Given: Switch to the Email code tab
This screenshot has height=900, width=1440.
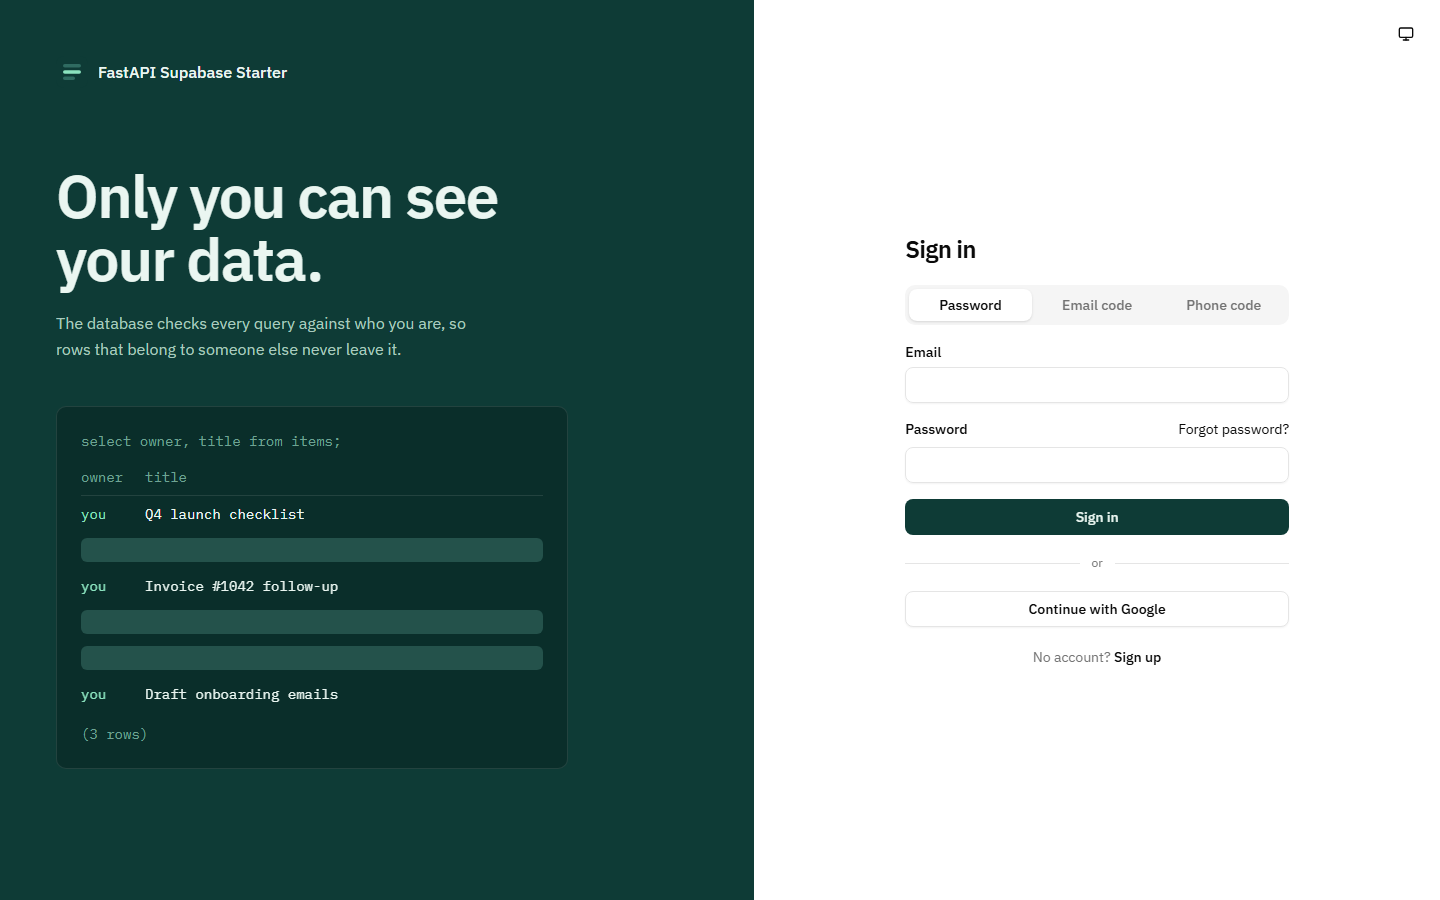Looking at the screenshot, I should pyautogui.click(x=1097, y=305).
